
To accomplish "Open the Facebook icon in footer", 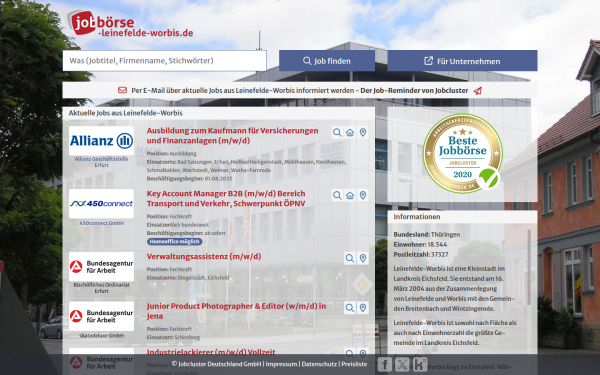I will tap(385, 364).
